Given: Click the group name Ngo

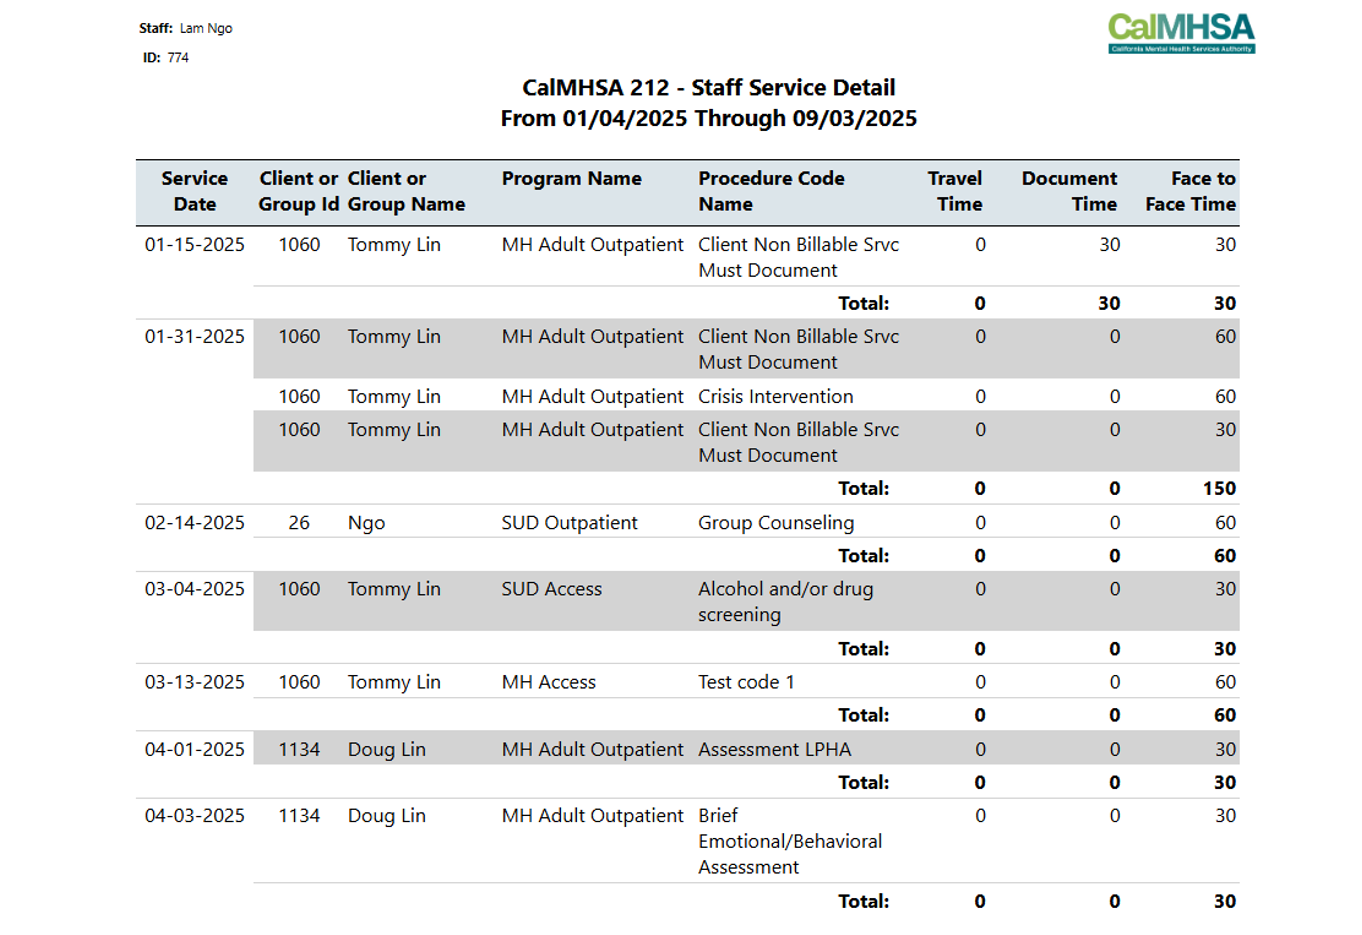Looking at the screenshot, I should coord(366,523).
